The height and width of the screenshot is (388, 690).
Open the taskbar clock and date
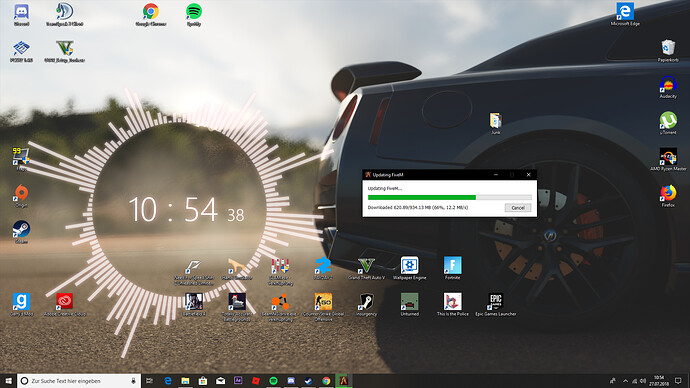tap(659, 381)
